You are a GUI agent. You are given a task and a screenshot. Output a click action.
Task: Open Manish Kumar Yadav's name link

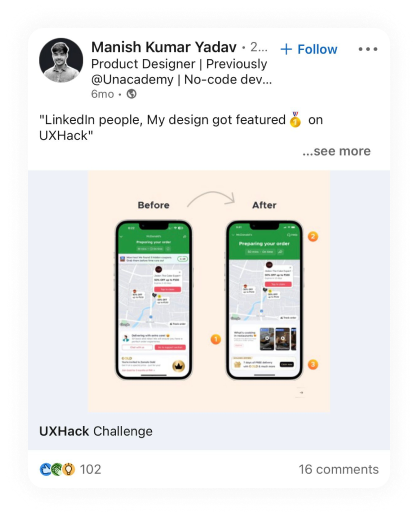[164, 47]
